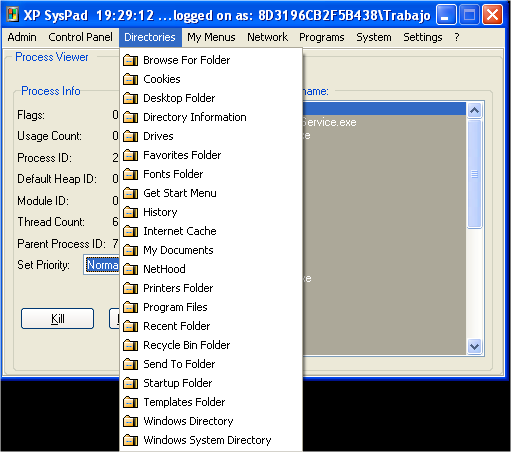The image size is (511, 452).
Task: Select Program Files menu entry
Action: (211, 307)
